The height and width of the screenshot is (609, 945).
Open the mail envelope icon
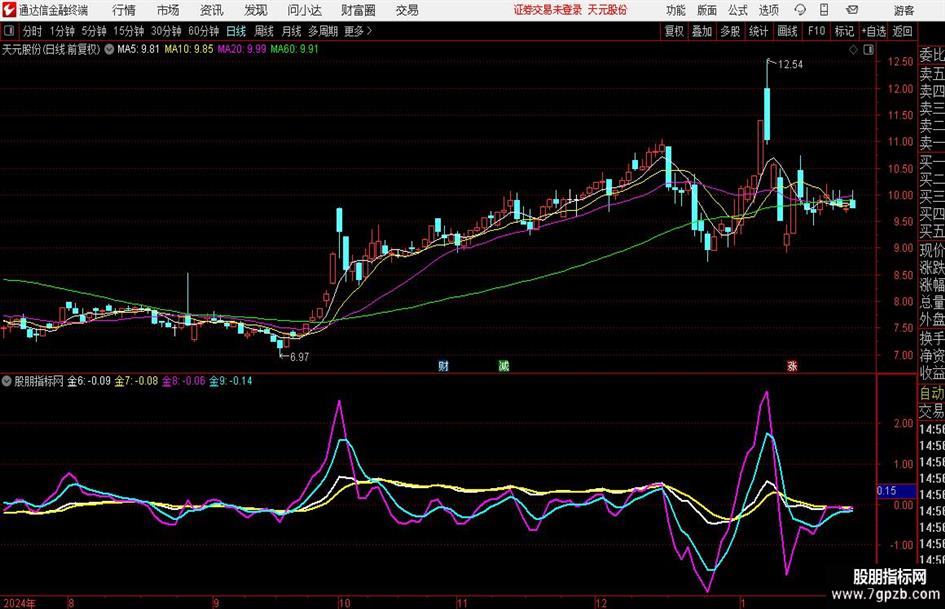tap(852, 10)
